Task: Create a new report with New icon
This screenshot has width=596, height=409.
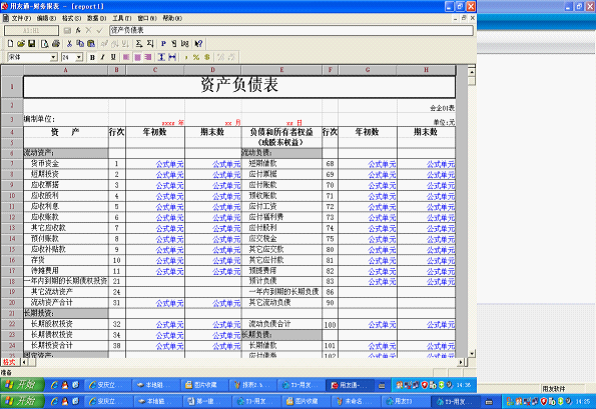Action: tap(11, 44)
